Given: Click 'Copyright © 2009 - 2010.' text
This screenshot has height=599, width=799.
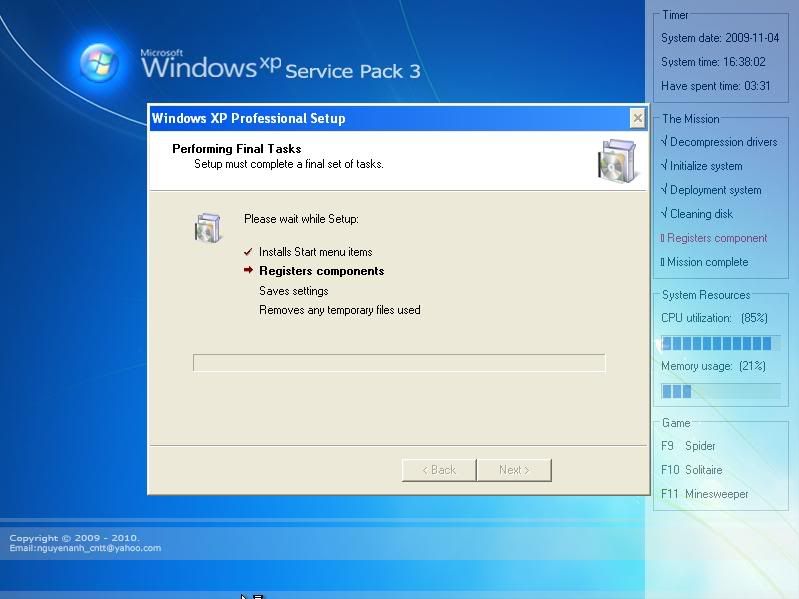Looking at the screenshot, I should coord(74,538).
